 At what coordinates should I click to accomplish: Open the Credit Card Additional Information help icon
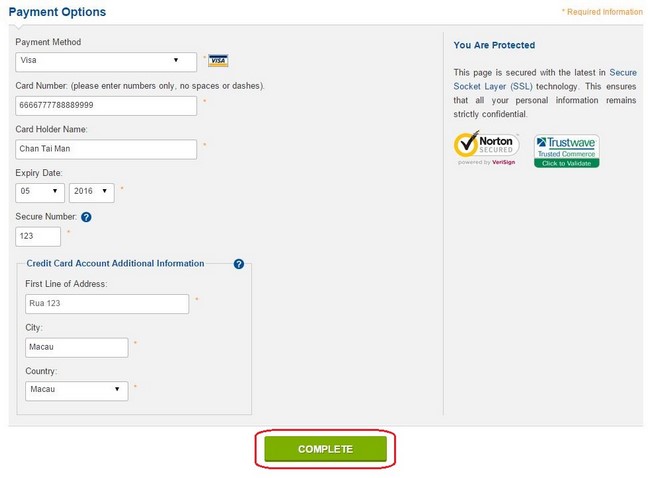pyautogui.click(x=239, y=264)
